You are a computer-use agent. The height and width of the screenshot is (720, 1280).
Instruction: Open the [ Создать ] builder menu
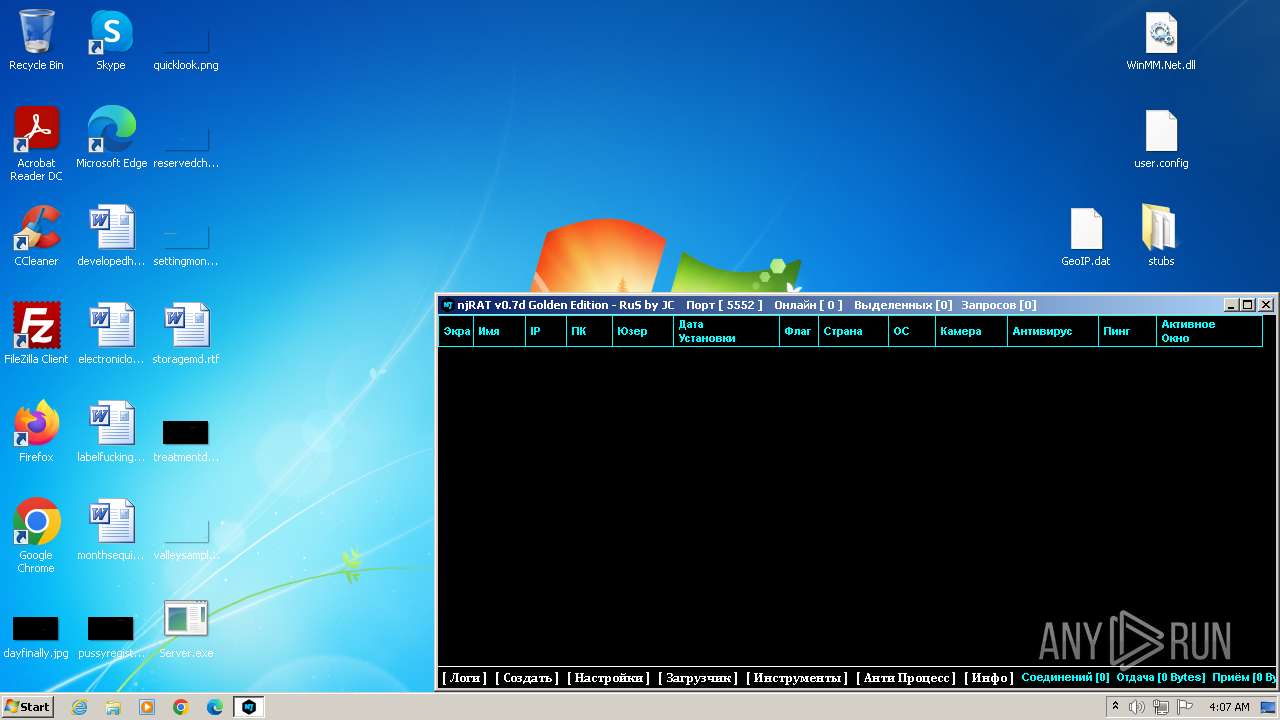[527, 678]
